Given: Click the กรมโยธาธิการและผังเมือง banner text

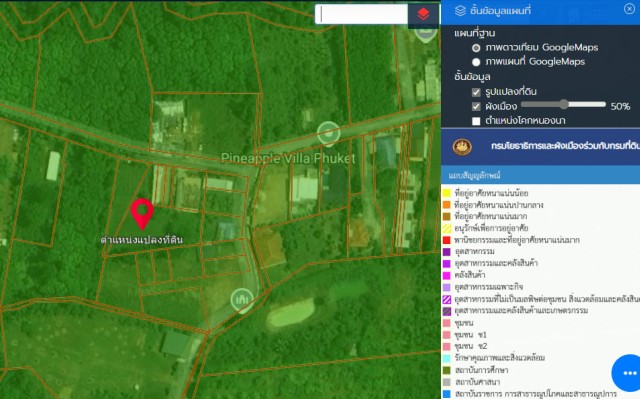Looking at the screenshot, I should pyautogui.click(x=565, y=146).
